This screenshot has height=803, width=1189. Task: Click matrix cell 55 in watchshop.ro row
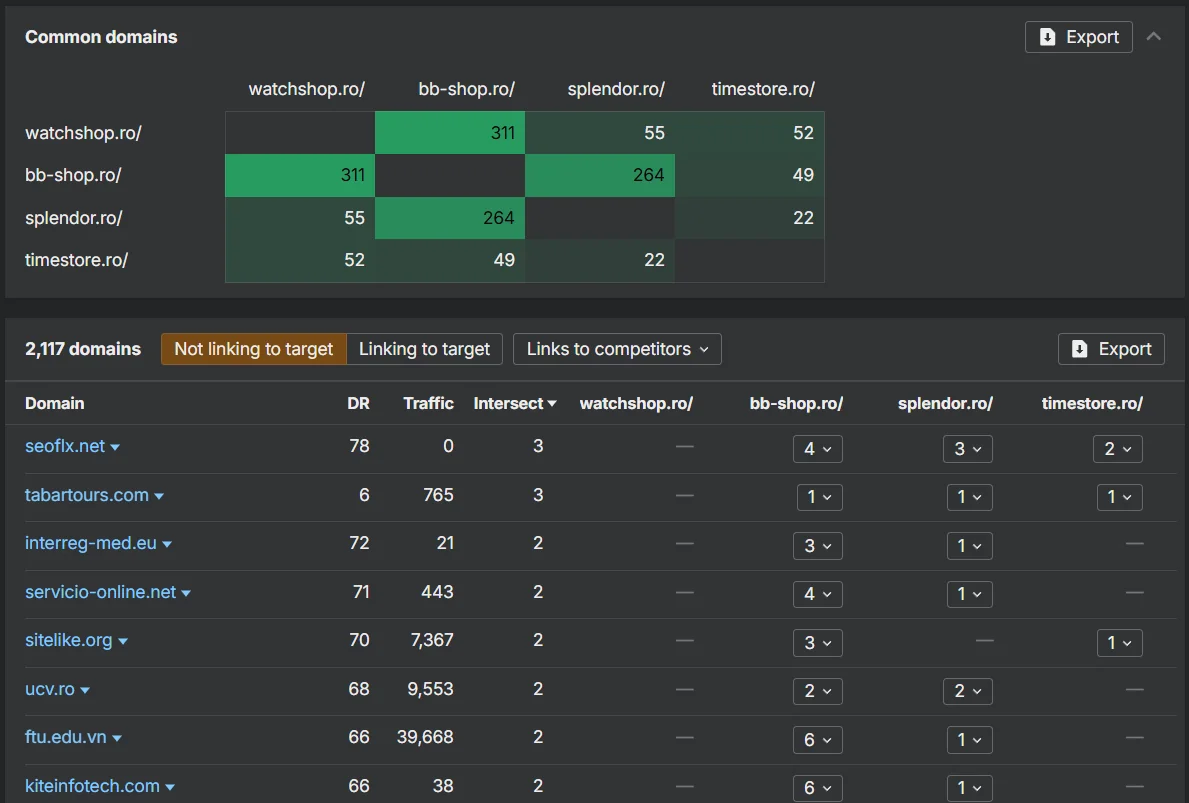[x=600, y=133]
